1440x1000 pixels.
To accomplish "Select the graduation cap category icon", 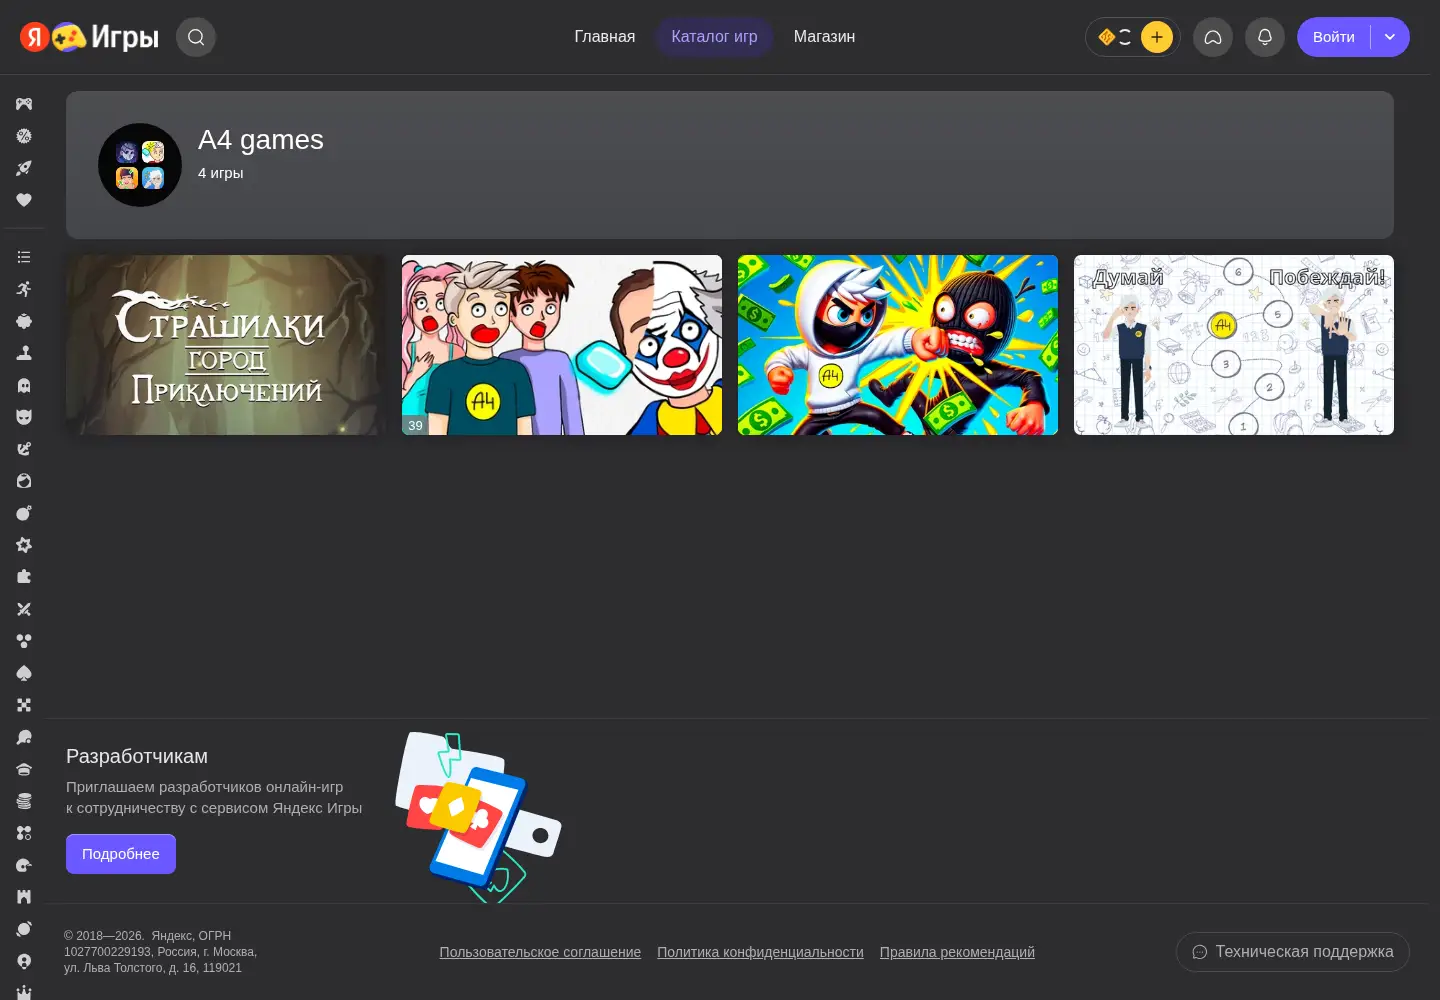I will [x=24, y=769].
